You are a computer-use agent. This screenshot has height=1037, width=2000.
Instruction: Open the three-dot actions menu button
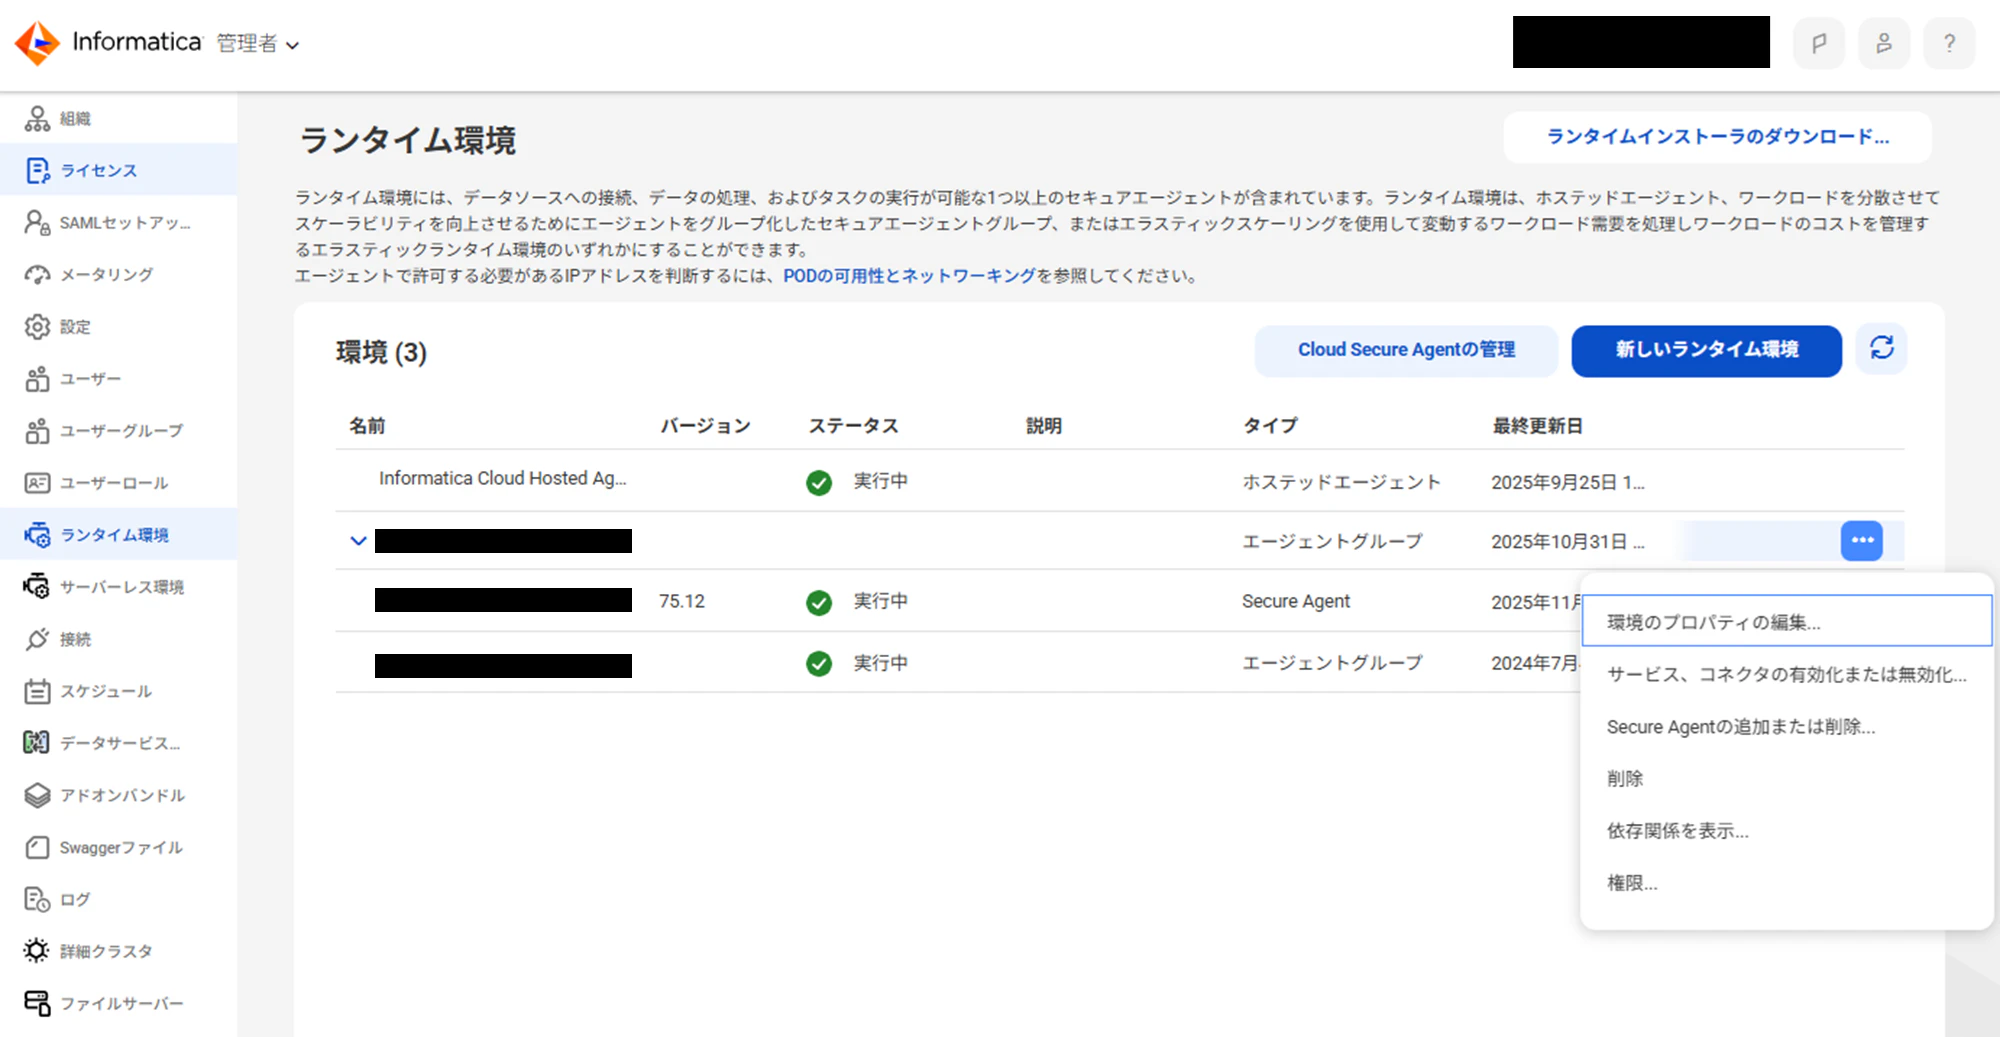1862,541
